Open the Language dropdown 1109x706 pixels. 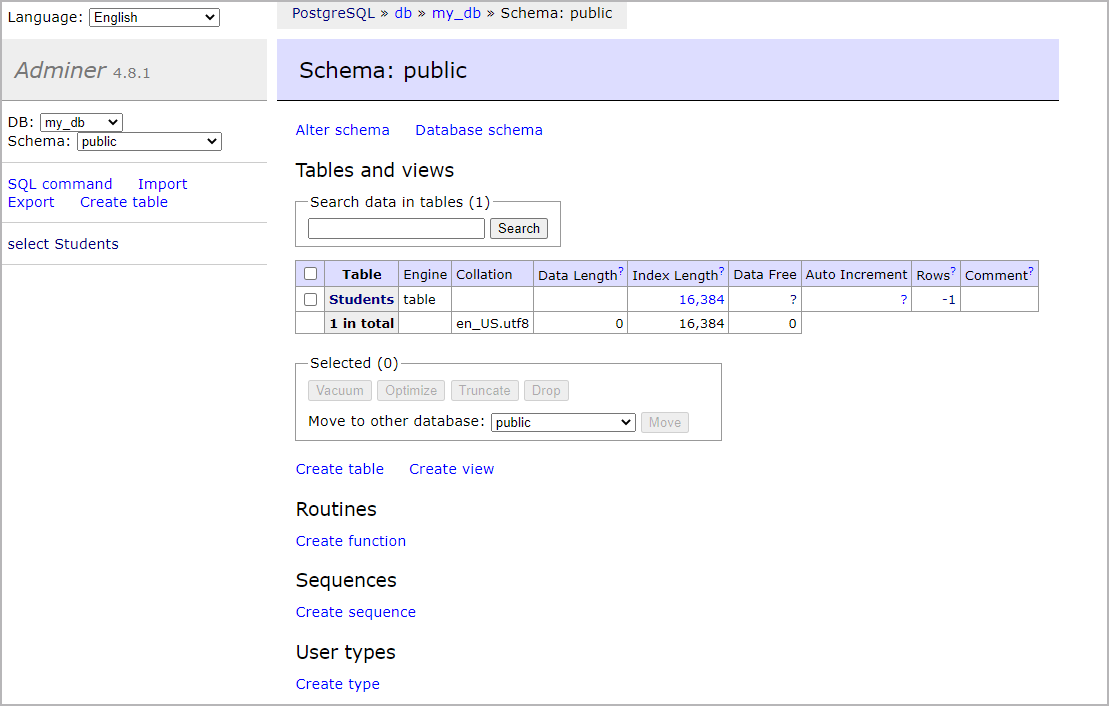(154, 18)
